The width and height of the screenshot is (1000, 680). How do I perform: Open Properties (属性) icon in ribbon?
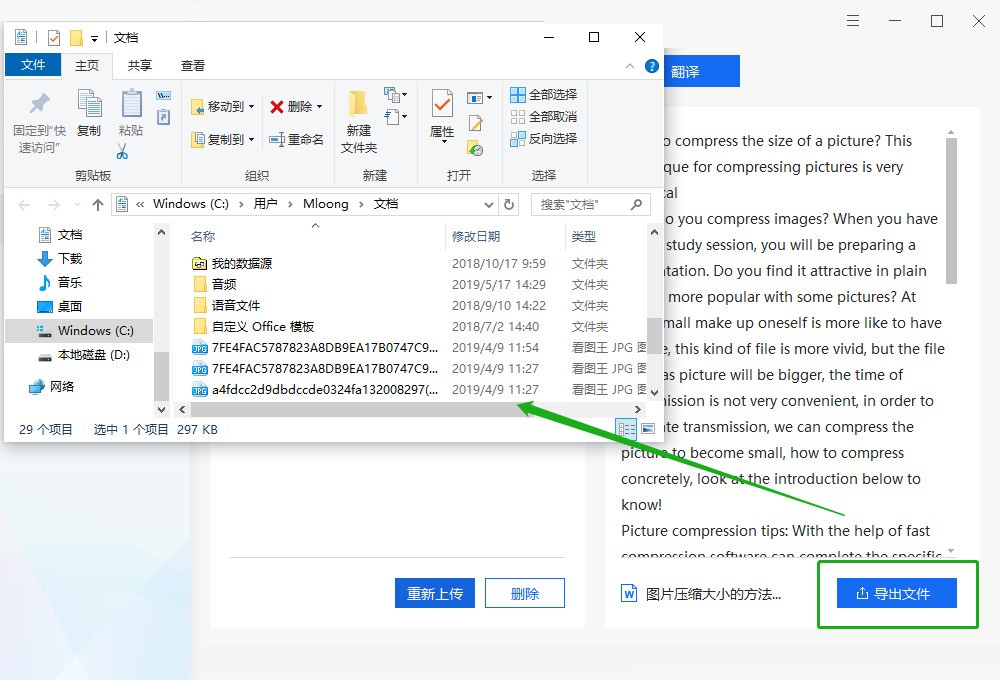[x=442, y=113]
